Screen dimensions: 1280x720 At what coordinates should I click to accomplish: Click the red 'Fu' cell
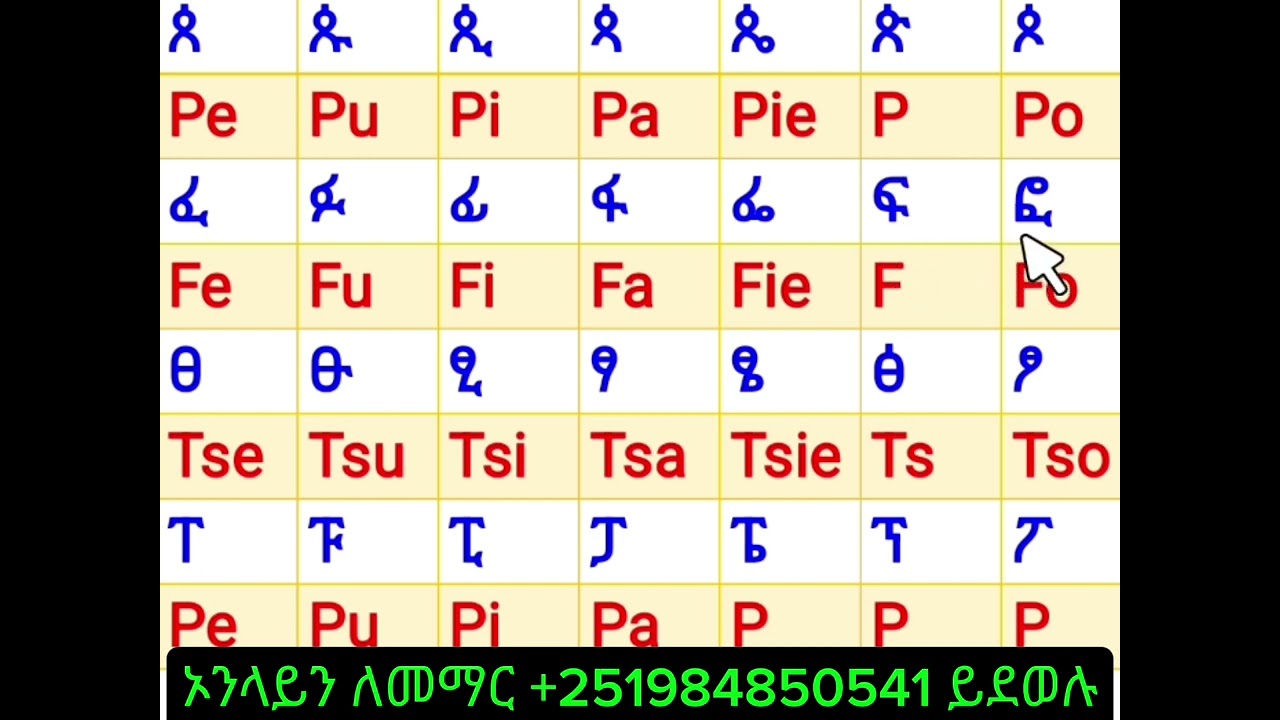point(341,286)
